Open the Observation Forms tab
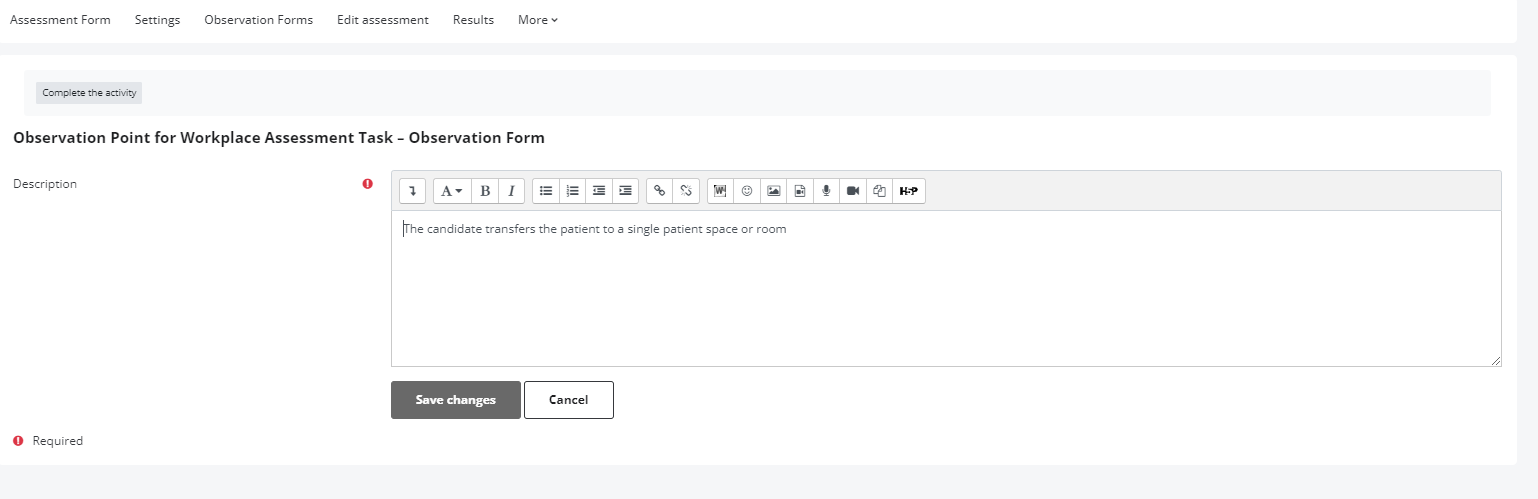Viewport: 1538px width, 499px height. click(258, 20)
